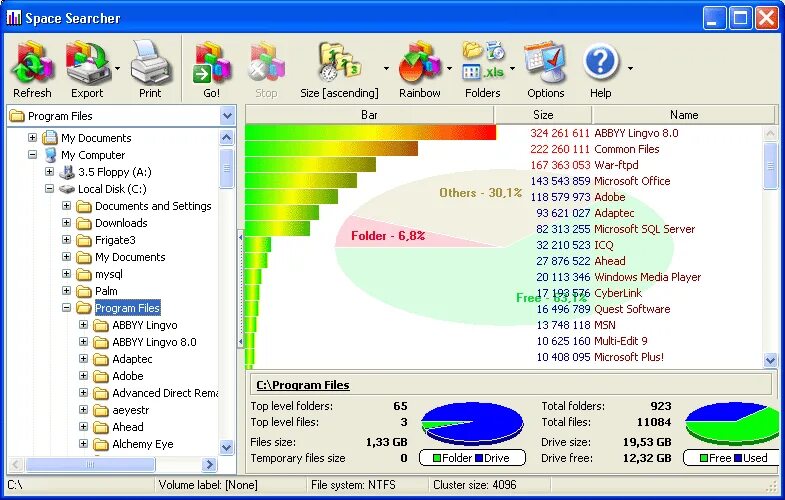Select Advanced Direct Remailer folder in tree
The height and width of the screenshot is (500, 785).
coord(165,393)
